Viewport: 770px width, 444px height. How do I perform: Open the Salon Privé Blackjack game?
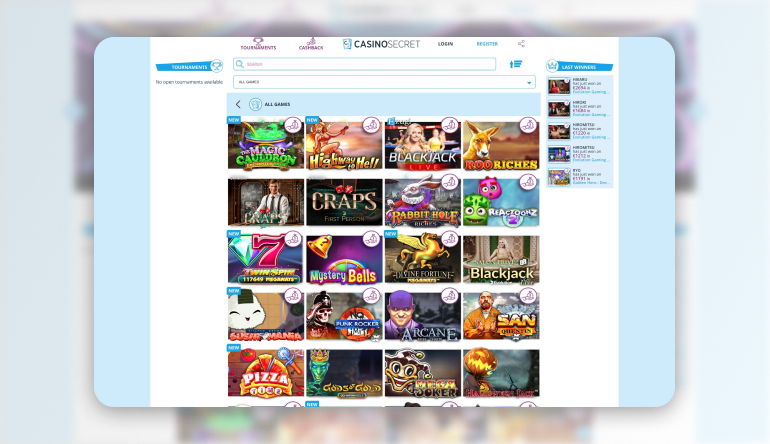tap(501, 259)
